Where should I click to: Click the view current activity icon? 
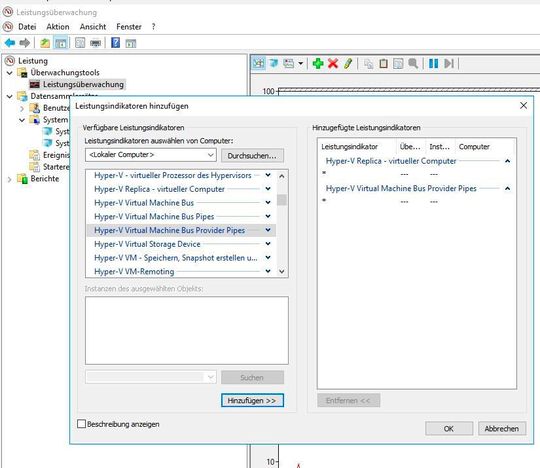tap(259, 63)
